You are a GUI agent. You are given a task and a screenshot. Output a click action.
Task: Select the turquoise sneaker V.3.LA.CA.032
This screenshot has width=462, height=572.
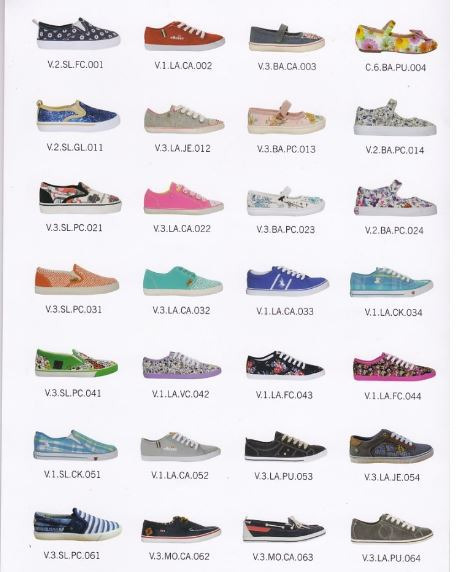[x=183, y=281]
